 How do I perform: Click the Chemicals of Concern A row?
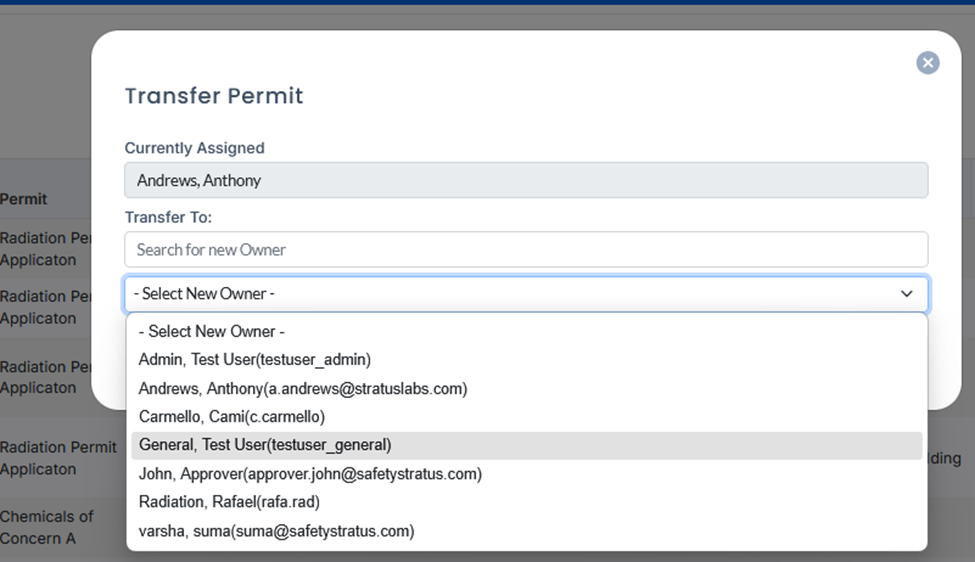(46, 527)
